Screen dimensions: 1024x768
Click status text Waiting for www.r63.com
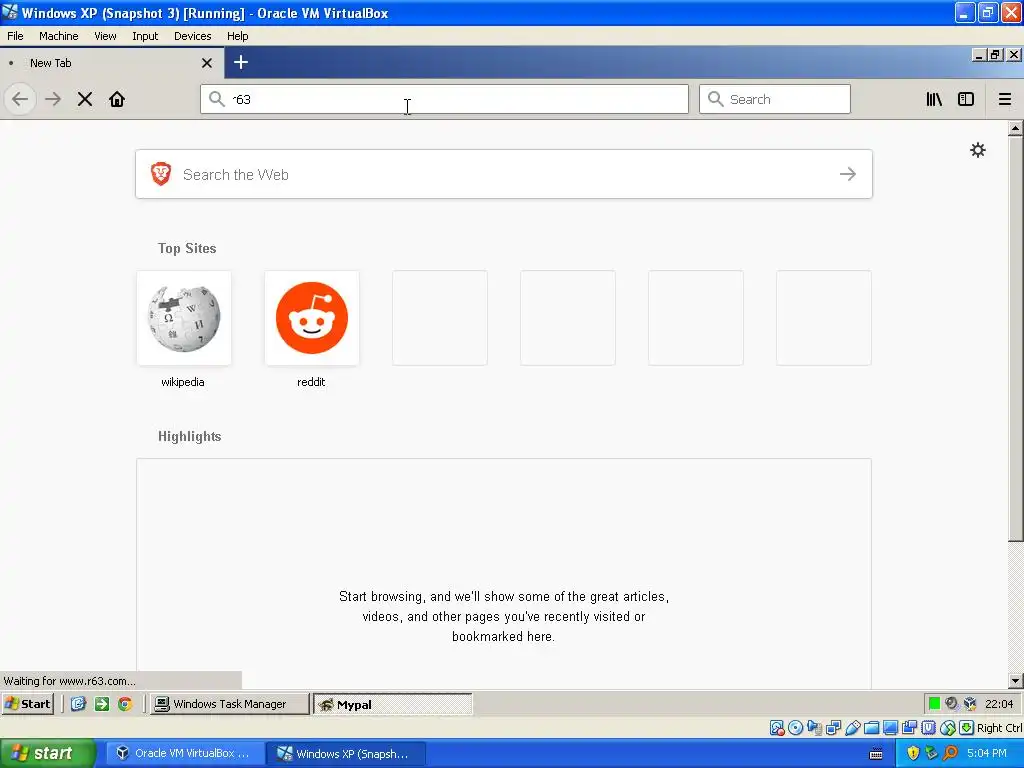coord(70,680)
